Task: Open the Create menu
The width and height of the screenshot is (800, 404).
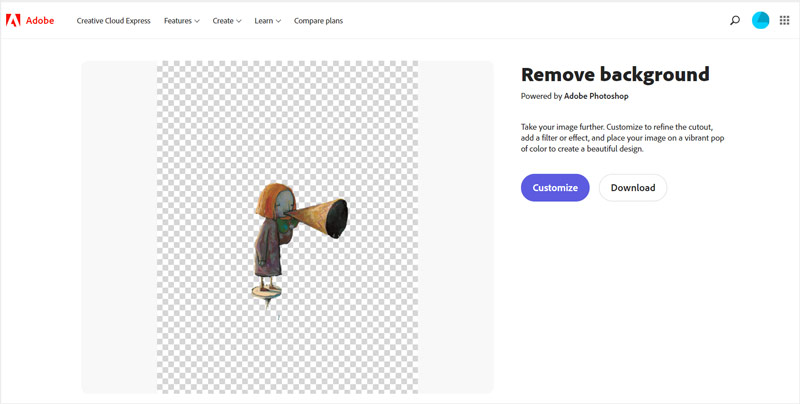Action: pyautogui.click(x=222, y=20)
